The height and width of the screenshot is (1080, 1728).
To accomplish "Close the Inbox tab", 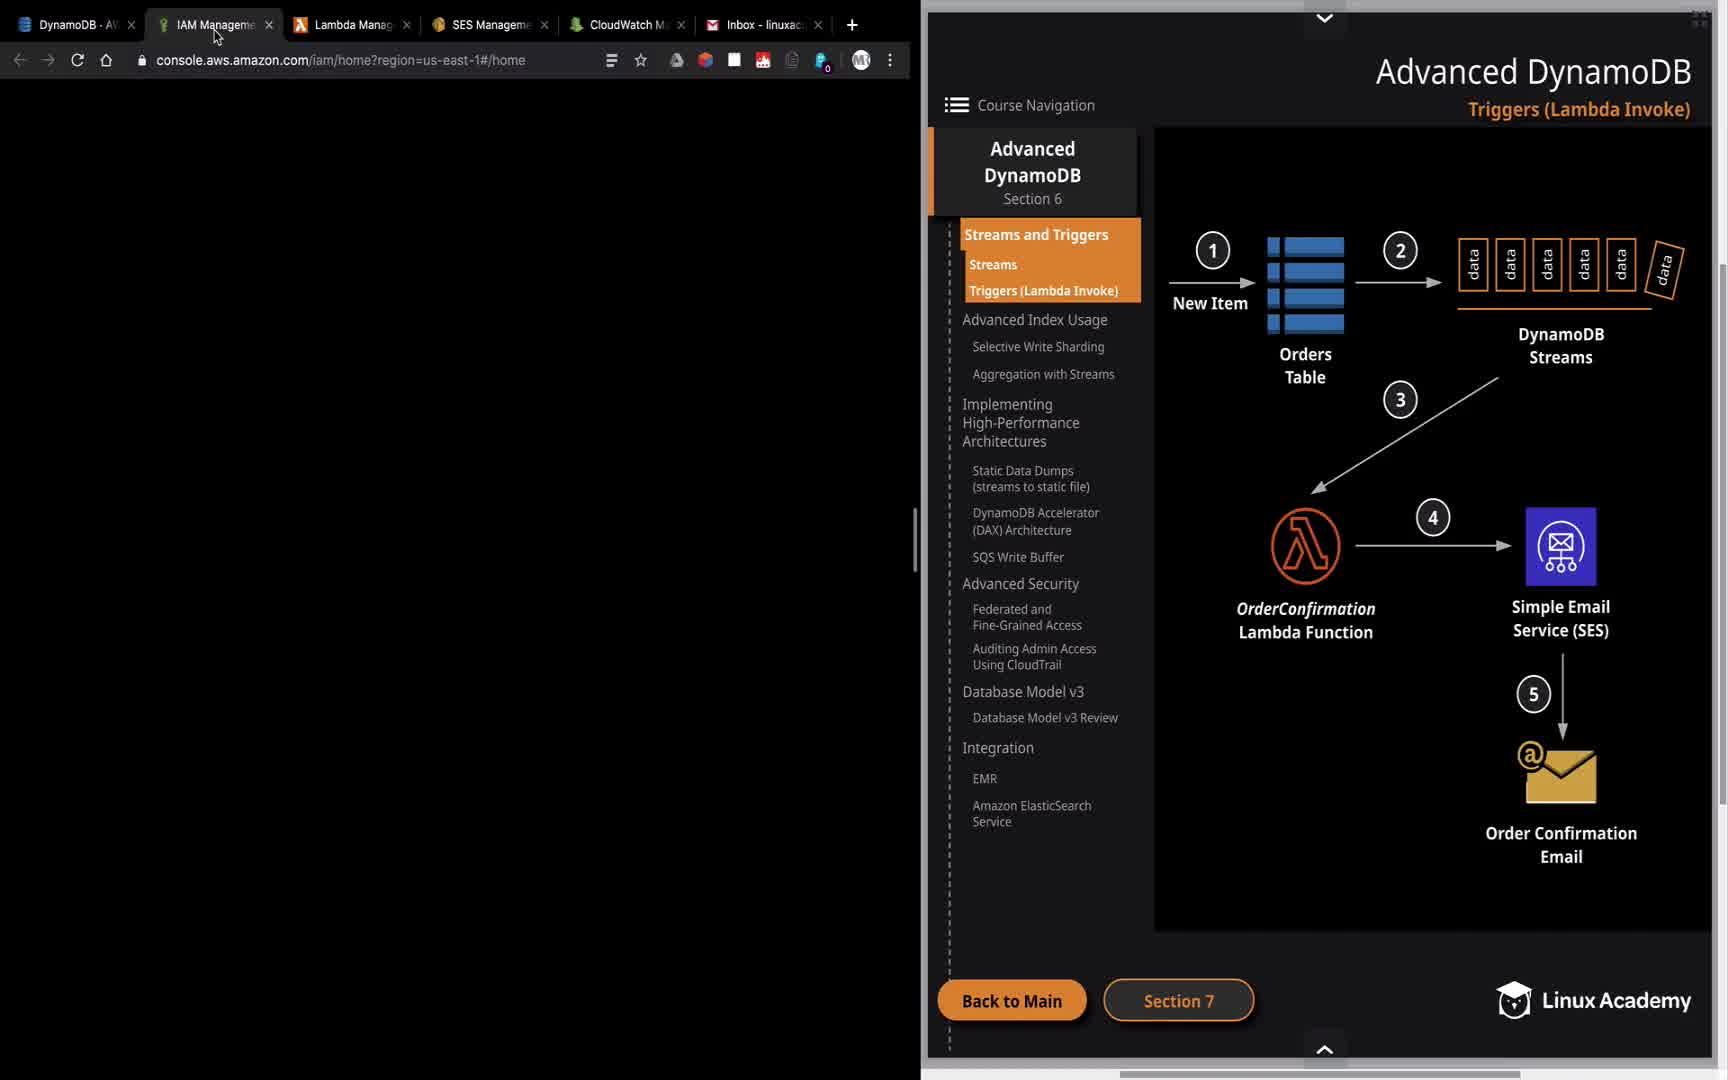I will [x=818, y=25].
